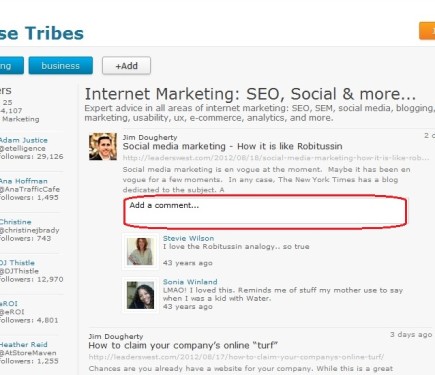Visit eROI member profile link
Image resolution: width=435 pixels, height=375 pixels.
pyautogui.click(x=9, y=304)
